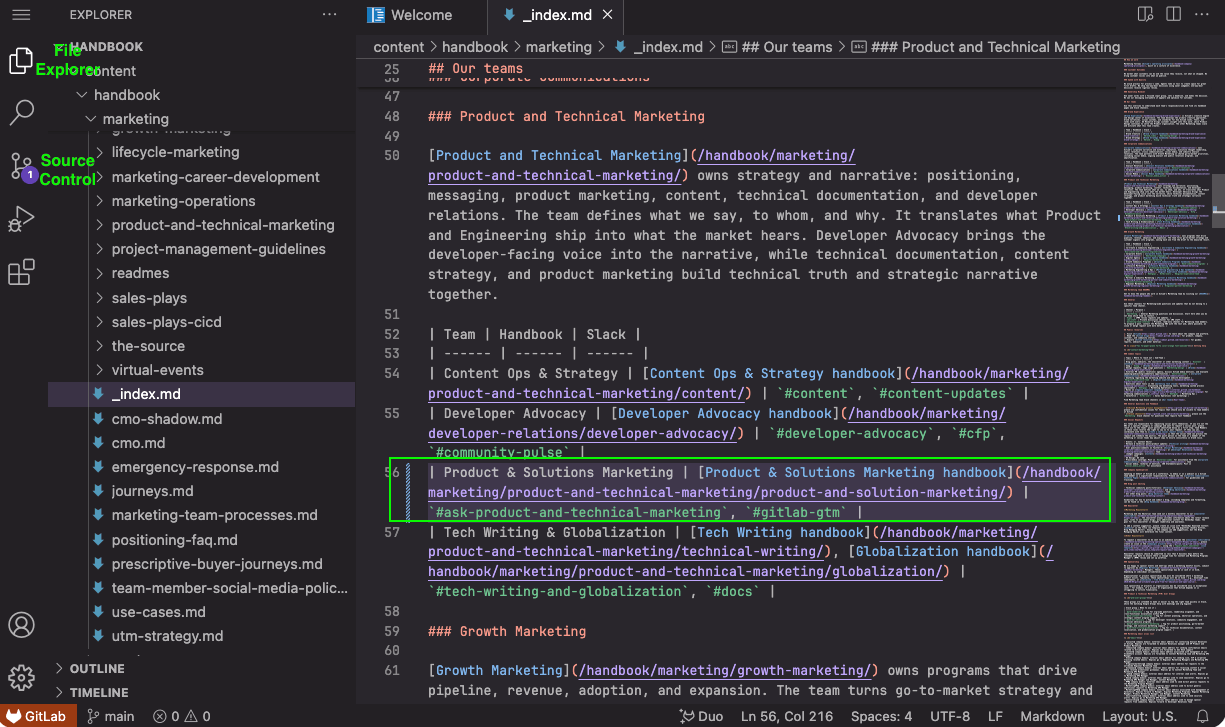Click Ln 56, Col 216 position indicator
The image size is (1225, 727).
(x=789, y=716)
